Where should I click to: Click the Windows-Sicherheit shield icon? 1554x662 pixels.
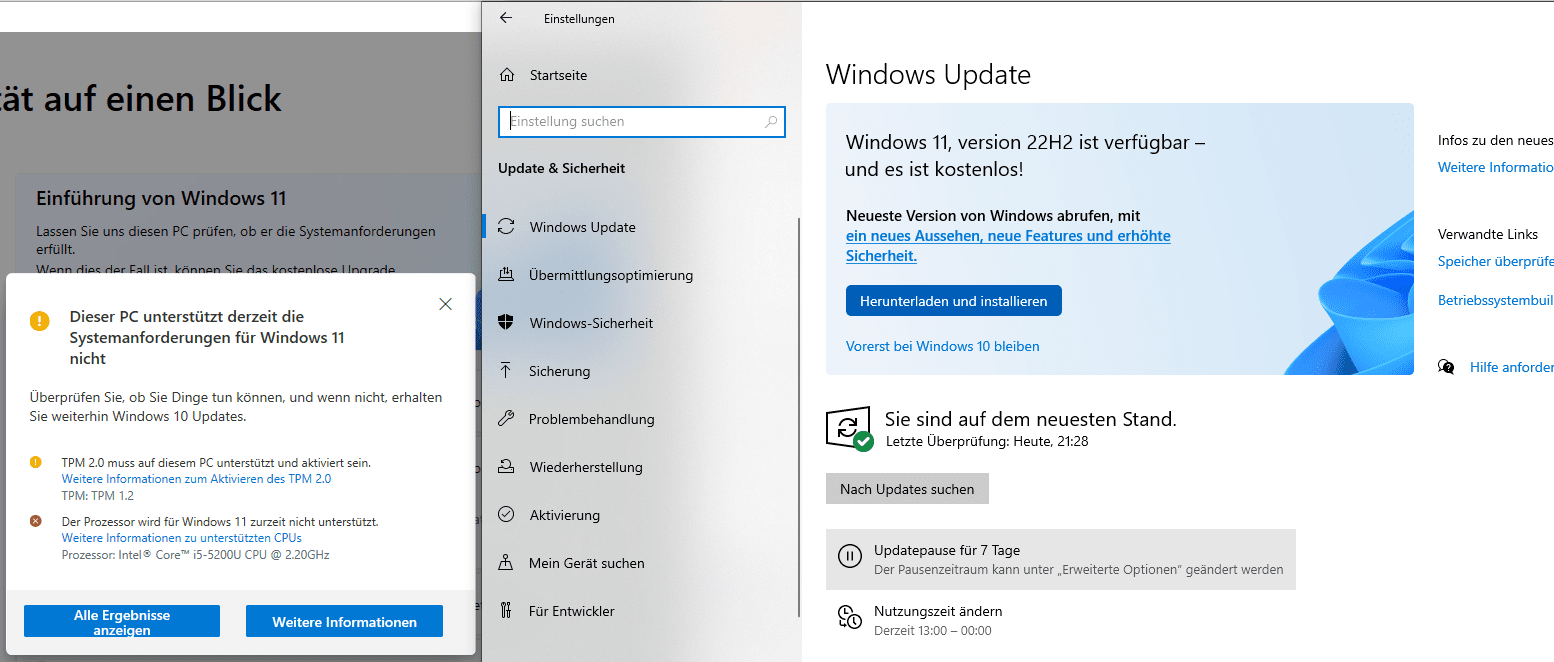[x=506, y=323]
